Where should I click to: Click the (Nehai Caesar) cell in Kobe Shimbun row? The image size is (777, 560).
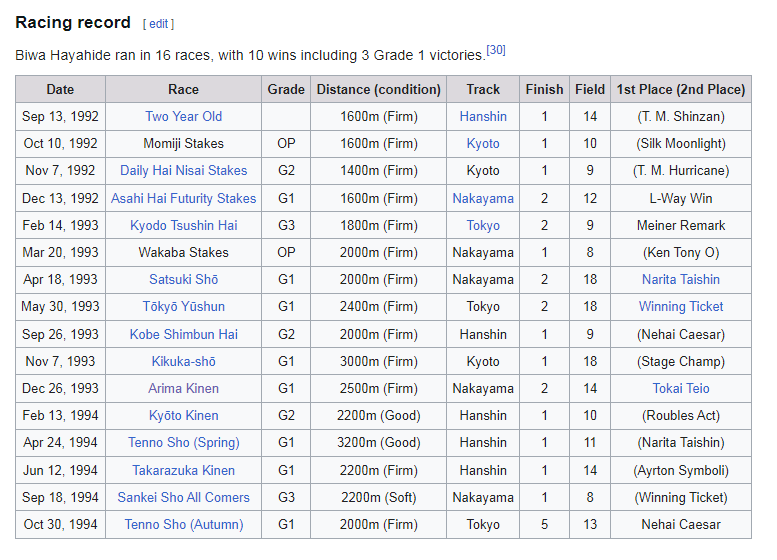(681, 335)
